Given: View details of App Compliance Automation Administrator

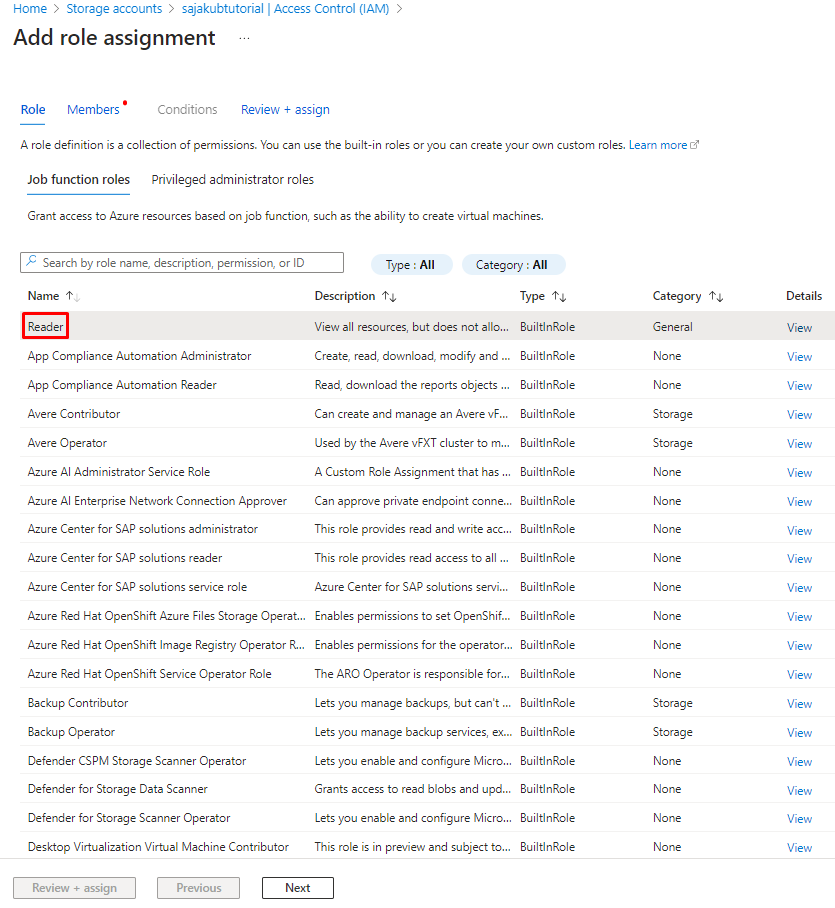Looking at the screenshot, I should point(799,357).
